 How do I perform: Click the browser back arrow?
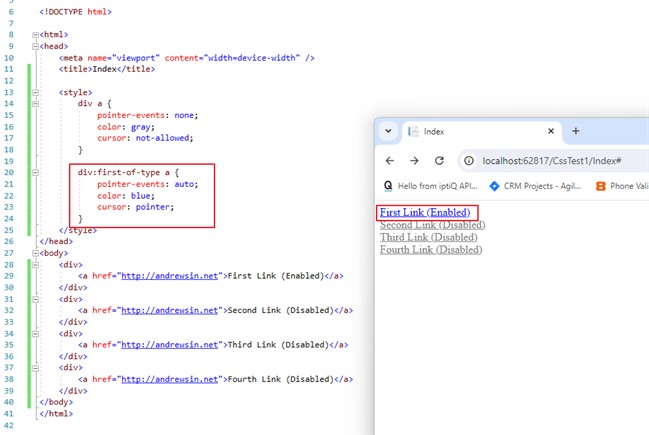point(389,161)
